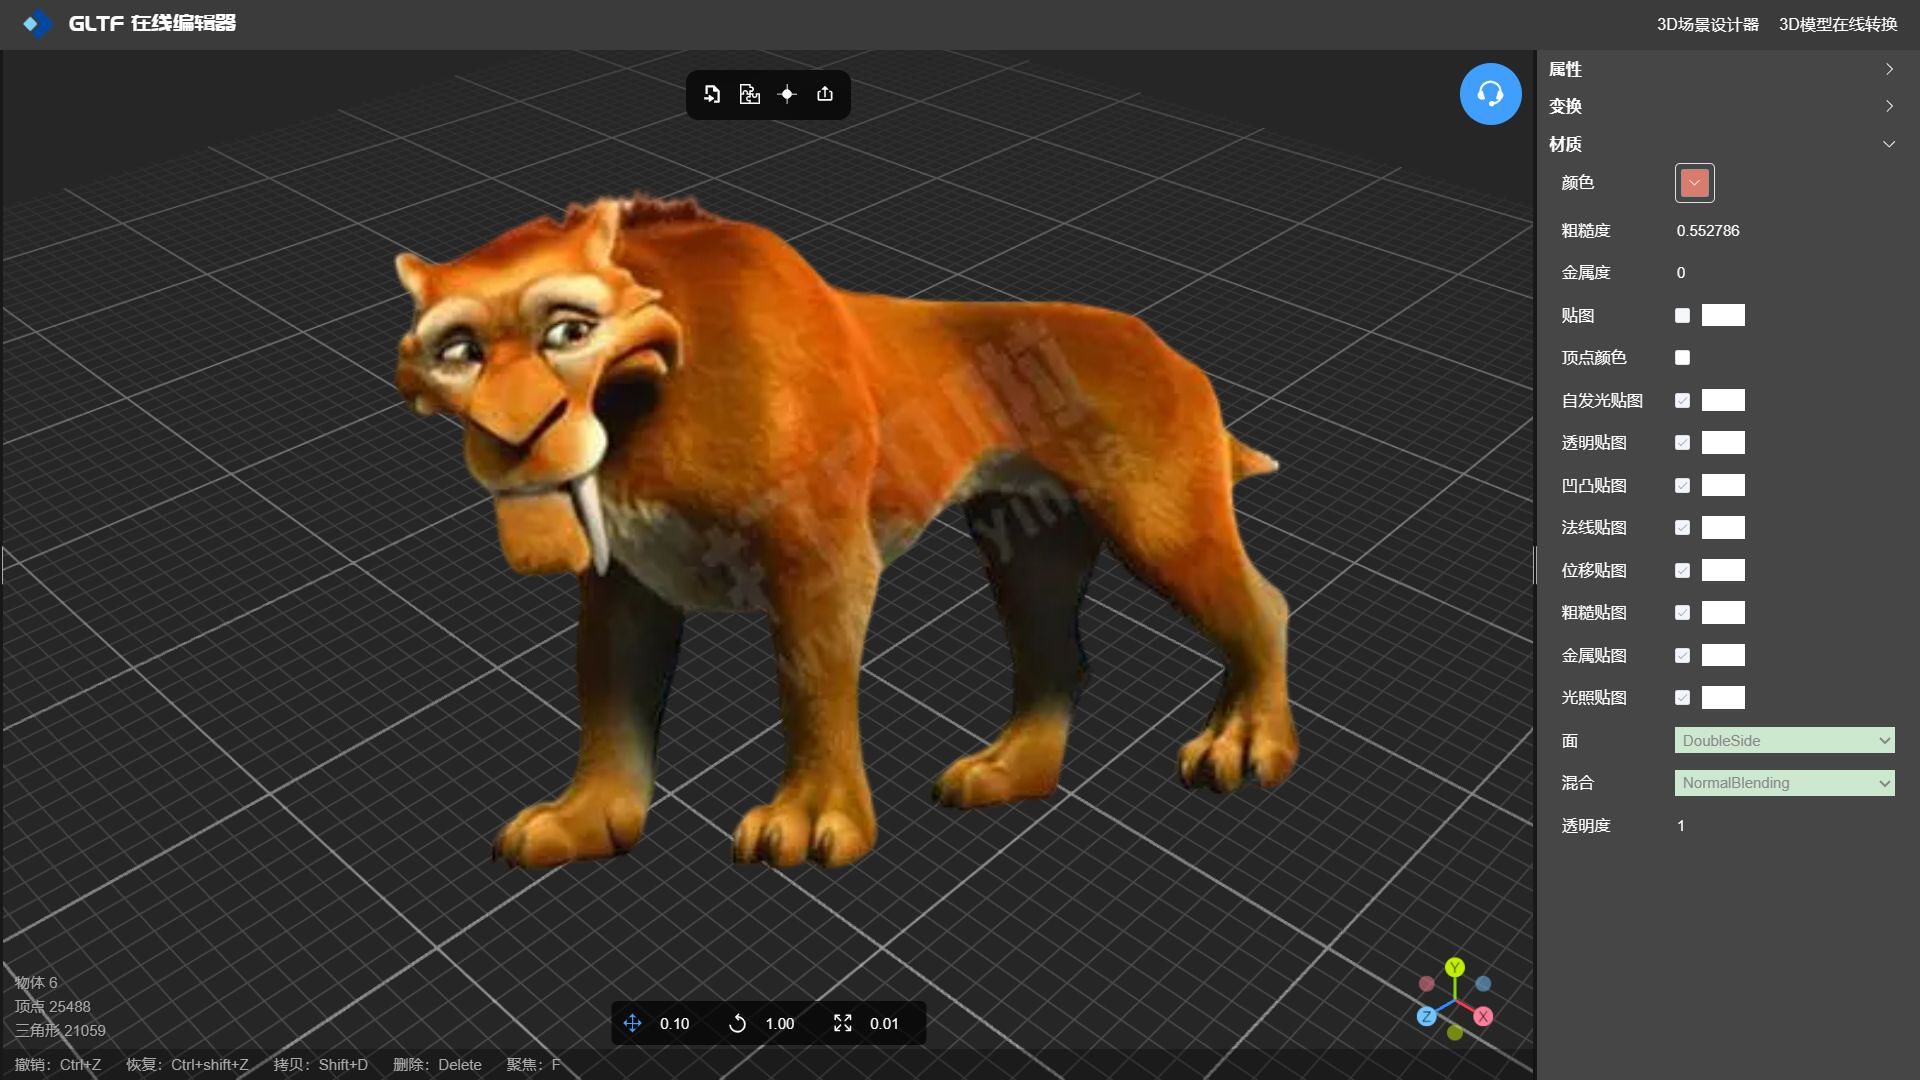Click the 透明度 value 1
The height and width of the screenshot is (1080, 1920).
click(x=1681, y=825)
